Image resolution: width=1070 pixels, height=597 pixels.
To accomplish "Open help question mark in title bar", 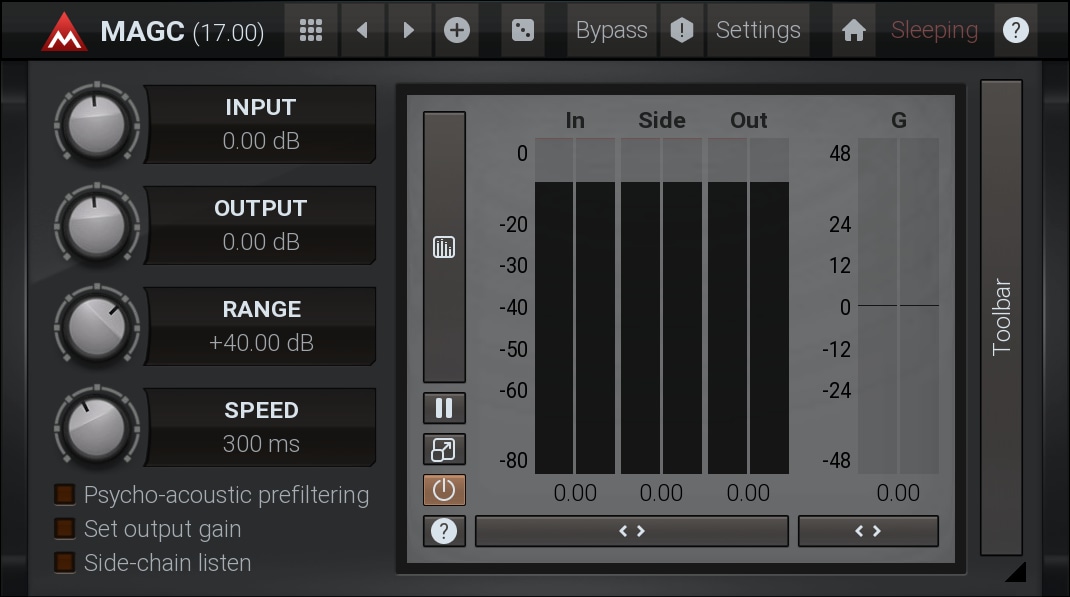I will click(1015, 30).
